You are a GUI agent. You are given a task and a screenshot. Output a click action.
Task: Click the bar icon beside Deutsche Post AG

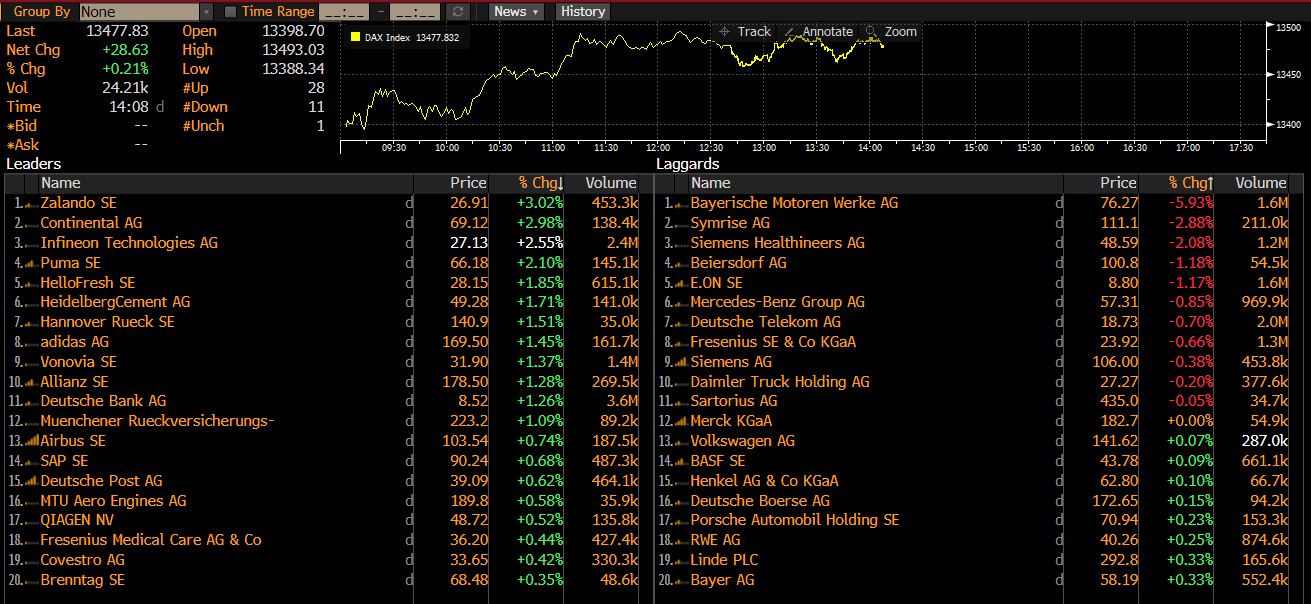tap(31, 481)
